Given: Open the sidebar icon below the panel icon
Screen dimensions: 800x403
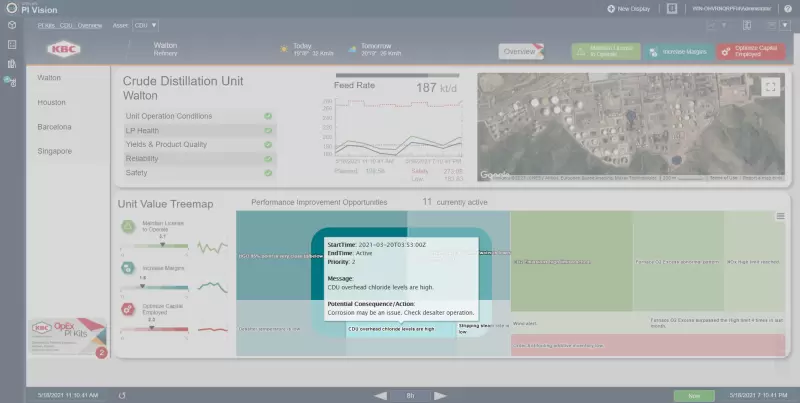Looking at the screenshot, I should point(12,64).
